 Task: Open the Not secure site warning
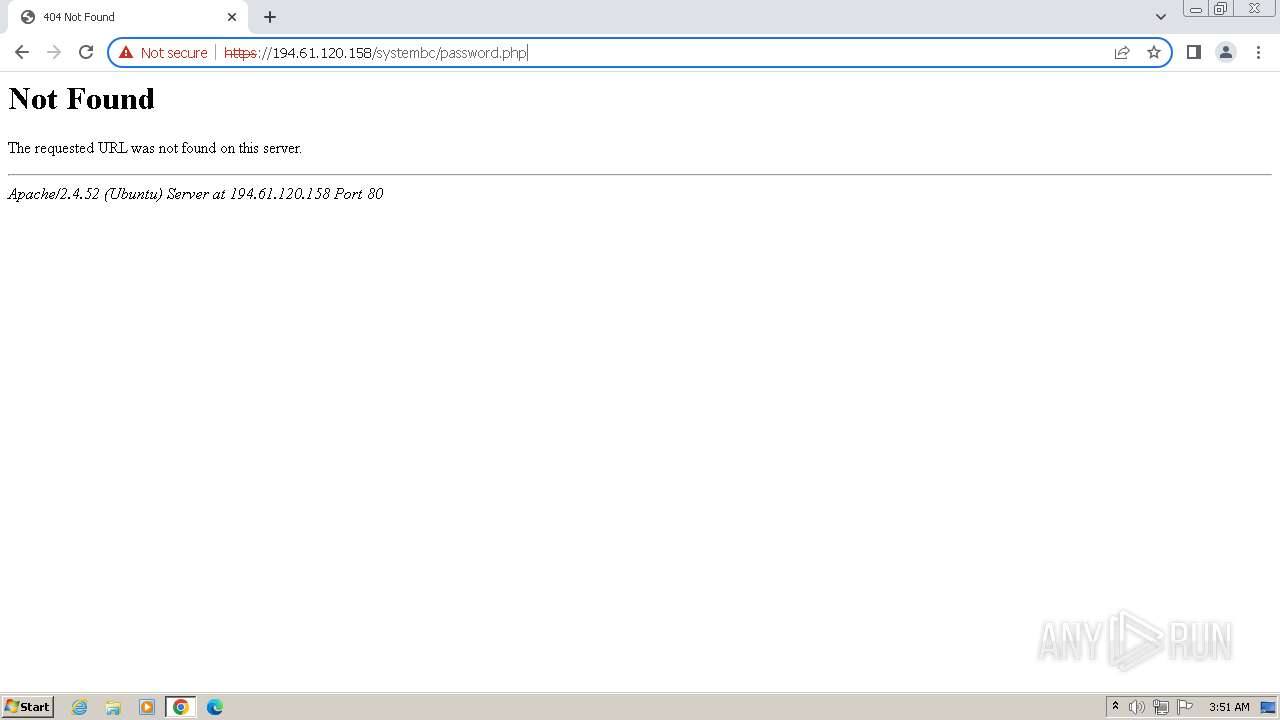[x=163, y=52]
